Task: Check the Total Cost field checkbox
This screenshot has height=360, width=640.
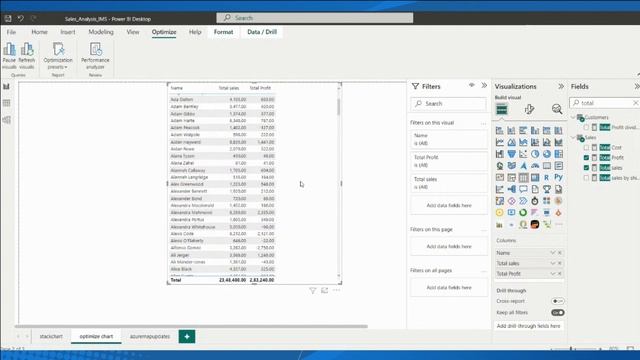Action: coord(586,147)
